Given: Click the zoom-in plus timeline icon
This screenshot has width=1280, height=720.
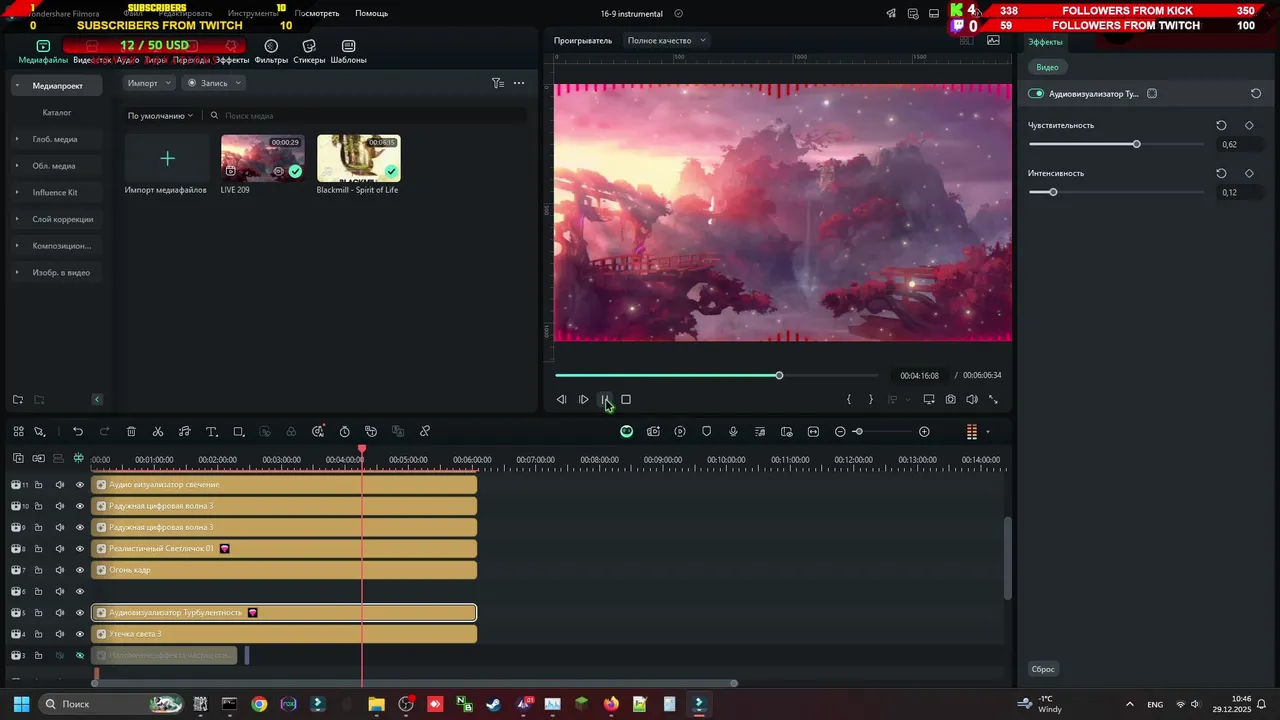Looking at the screenshot, I should (x=924, y=432).
